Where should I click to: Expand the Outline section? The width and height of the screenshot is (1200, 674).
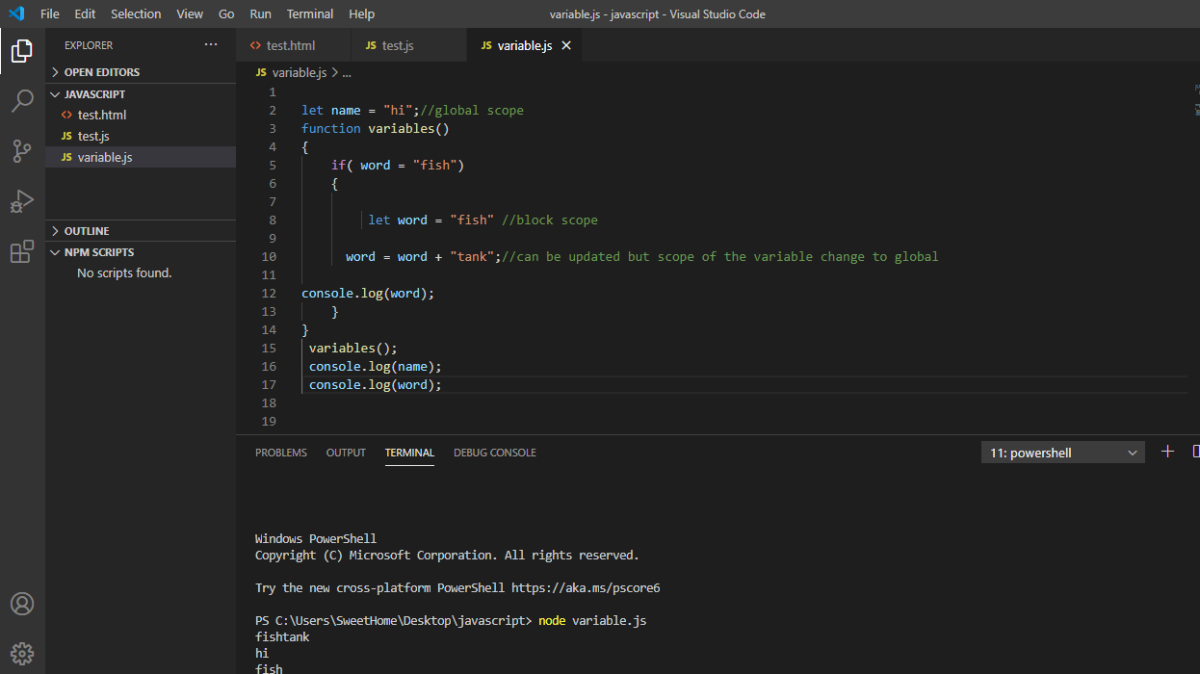[x=87, y=231]
